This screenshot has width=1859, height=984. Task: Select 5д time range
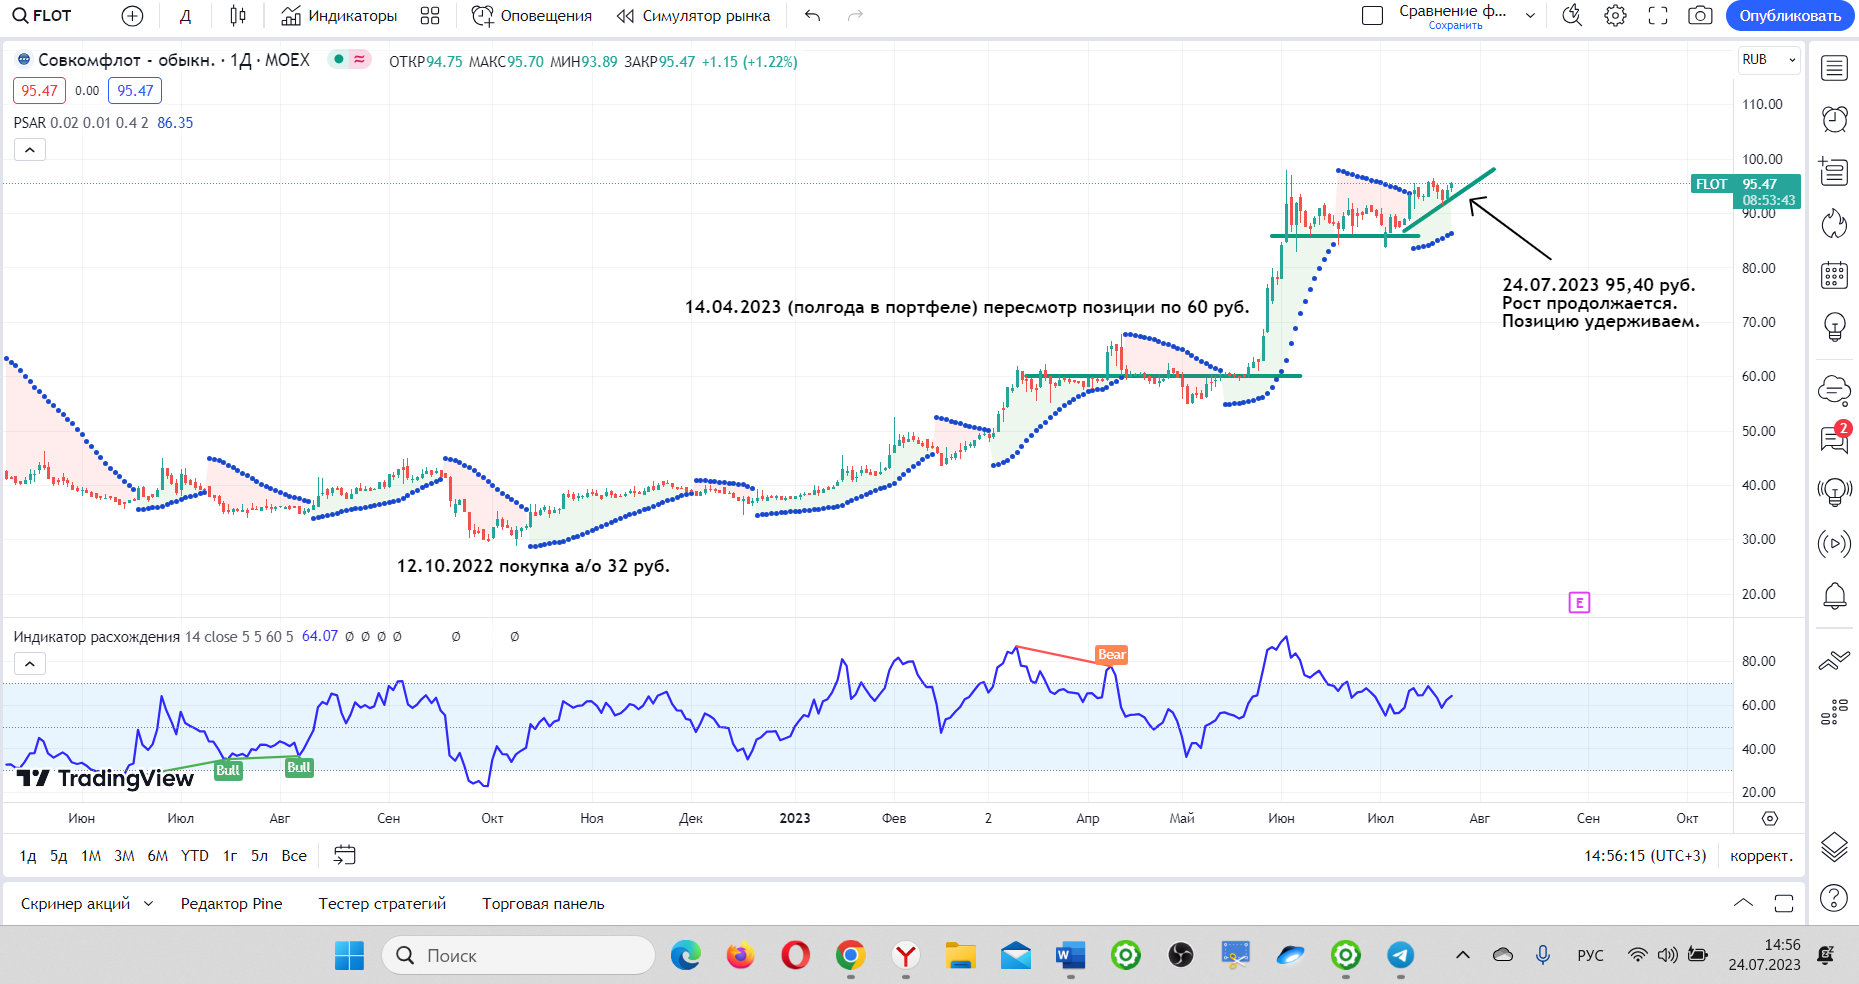click(59, 856)
